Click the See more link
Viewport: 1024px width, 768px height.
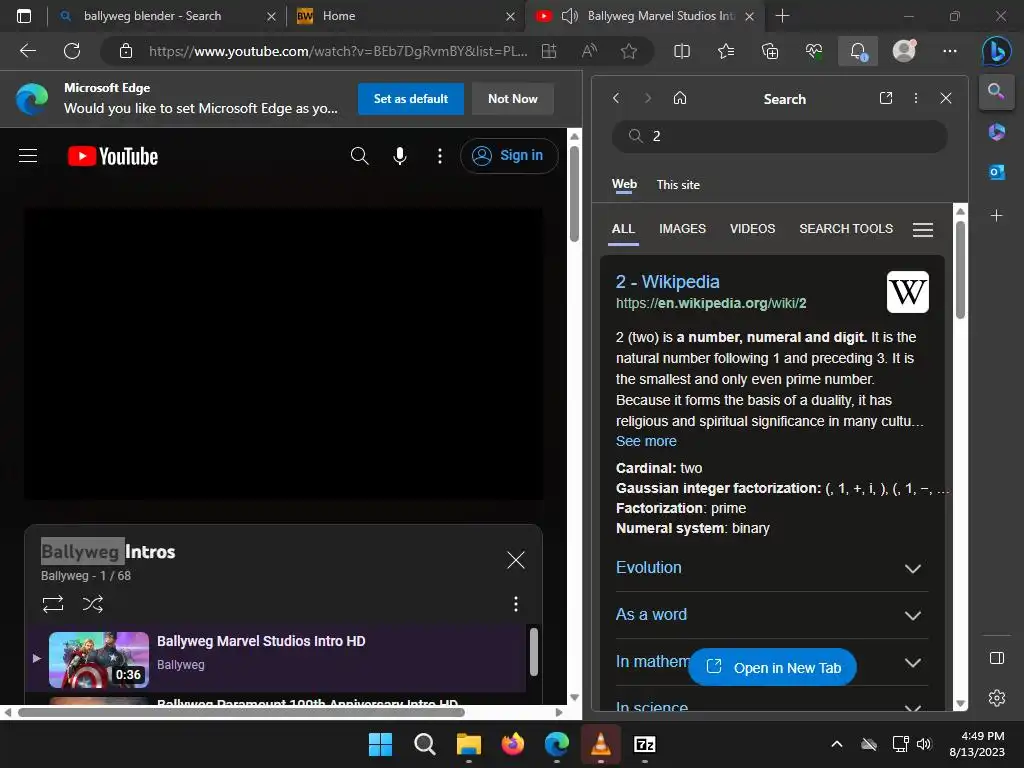pos(646,441)
